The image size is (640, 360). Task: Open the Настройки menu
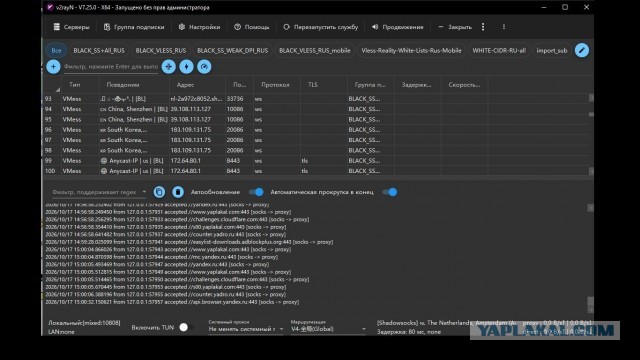[199, 27]
